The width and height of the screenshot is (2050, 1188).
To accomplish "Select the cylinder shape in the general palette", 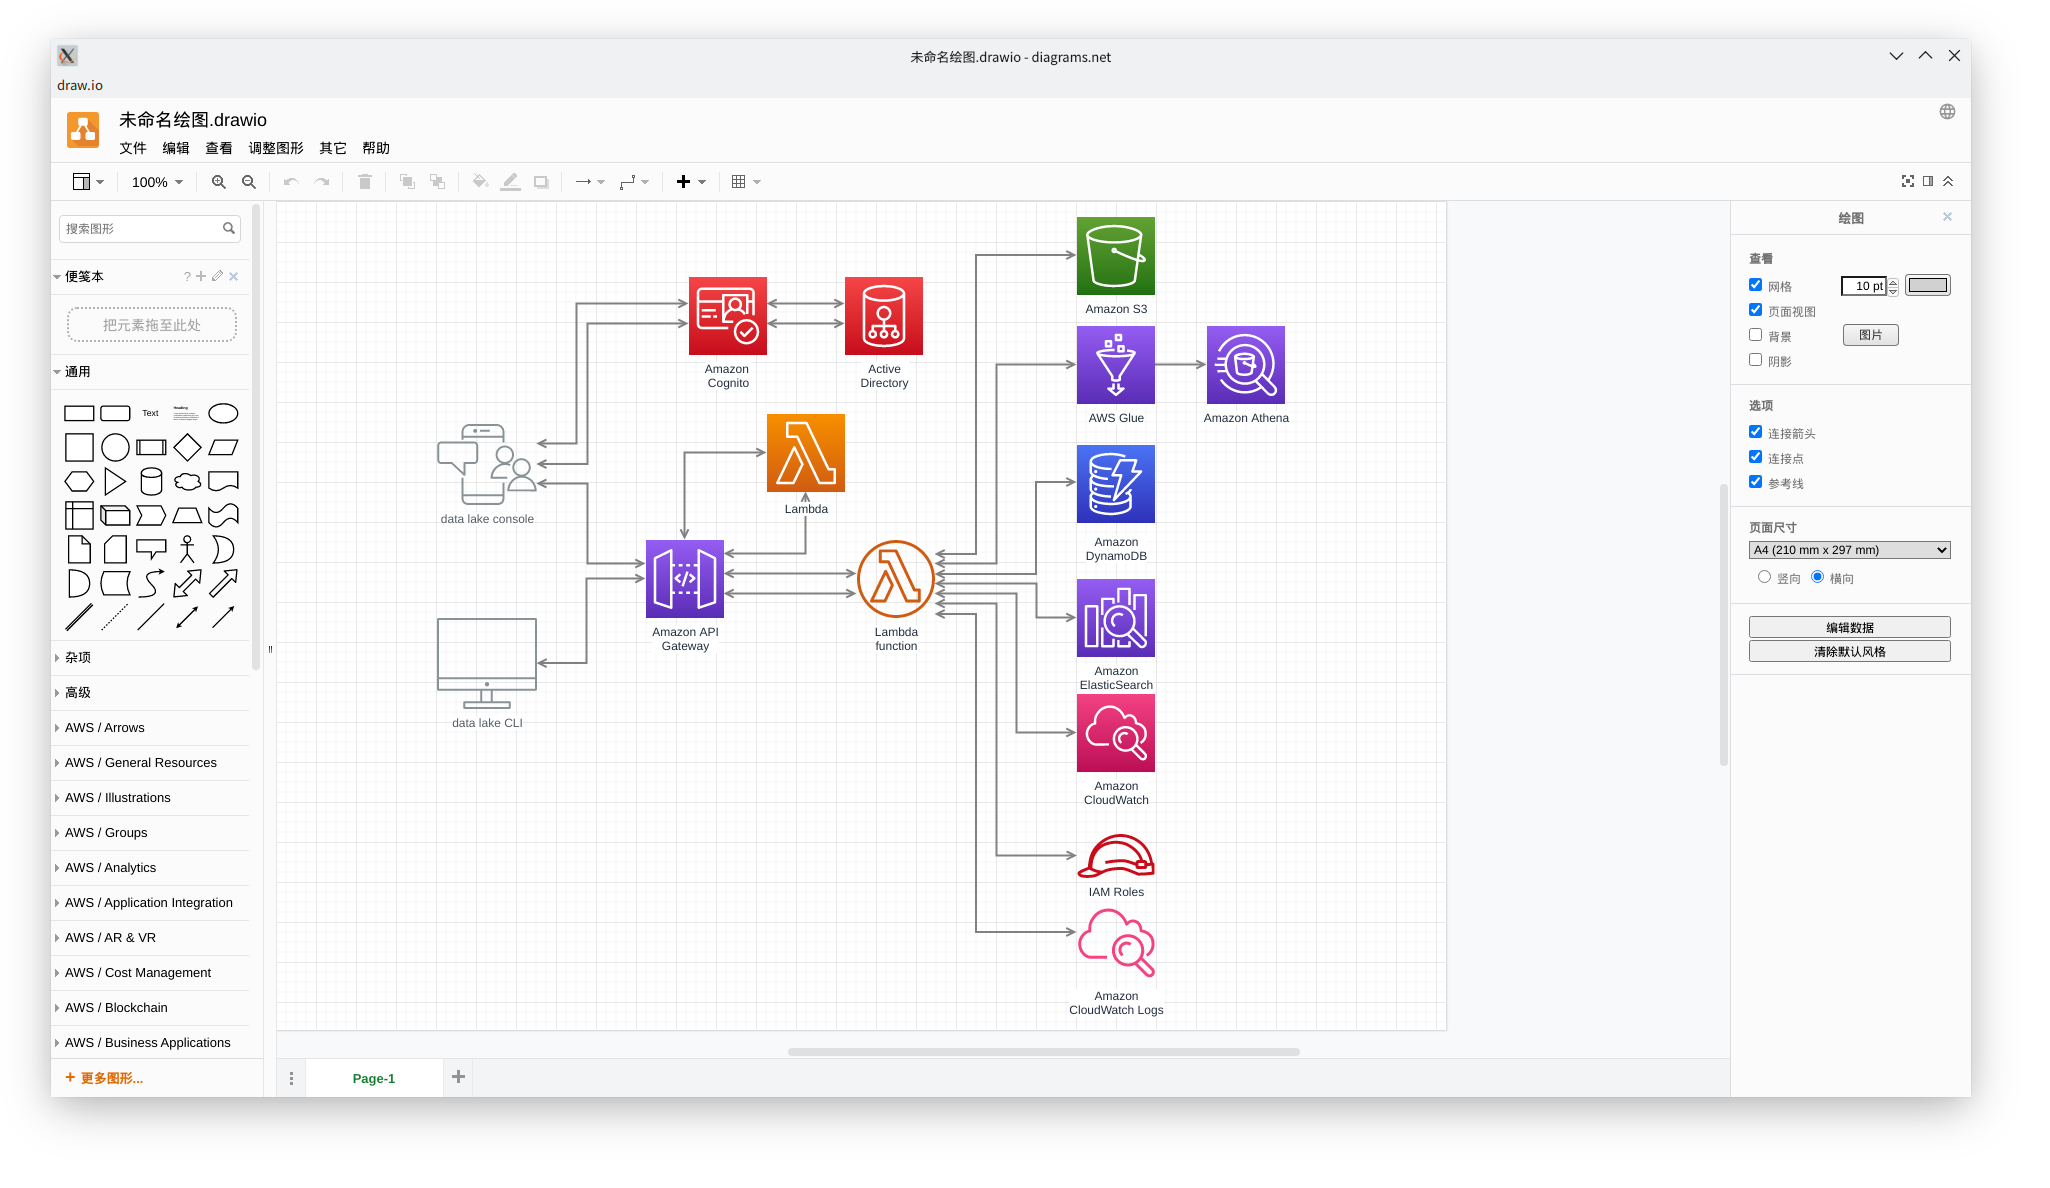I will 151,481.
